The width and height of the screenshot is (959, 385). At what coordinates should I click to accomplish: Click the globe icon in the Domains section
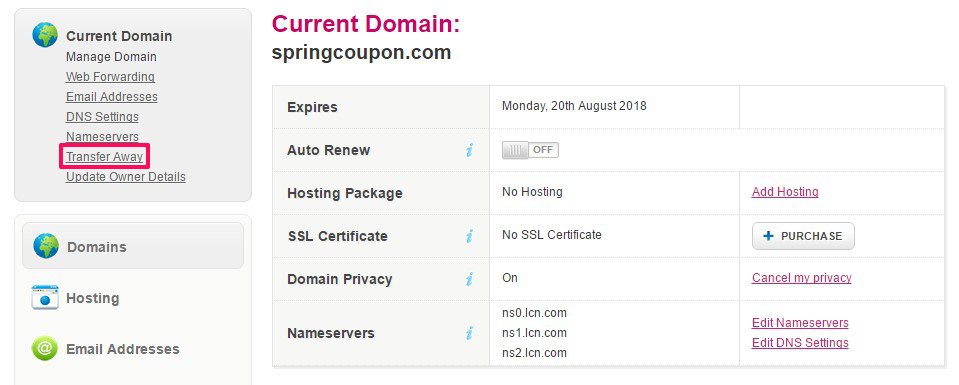pos(46,245)
